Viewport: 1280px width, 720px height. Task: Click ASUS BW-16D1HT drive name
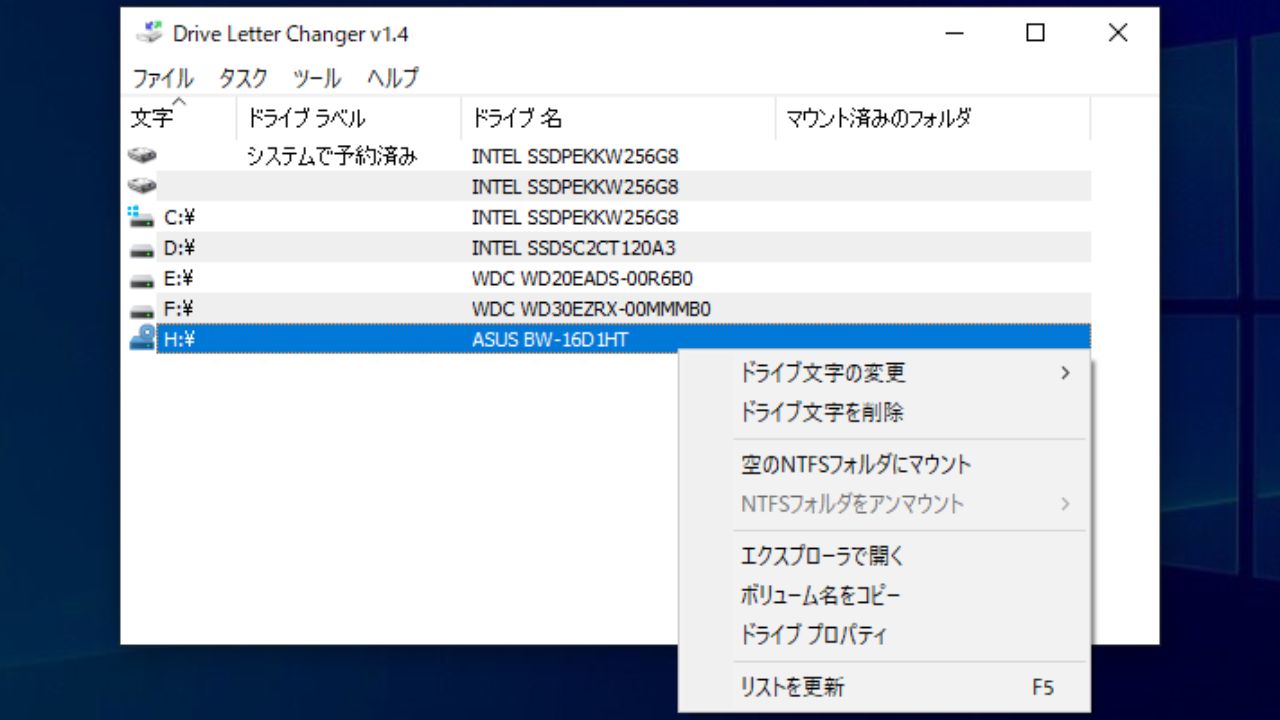point(550,340)
